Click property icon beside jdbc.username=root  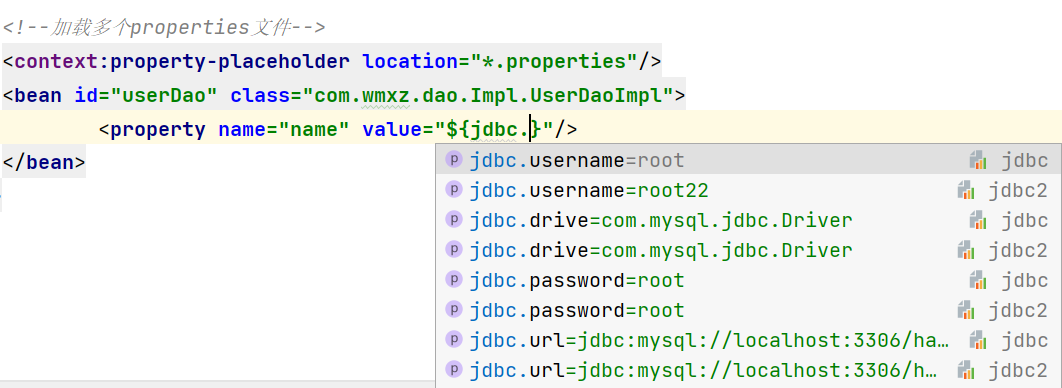point(453,160)
